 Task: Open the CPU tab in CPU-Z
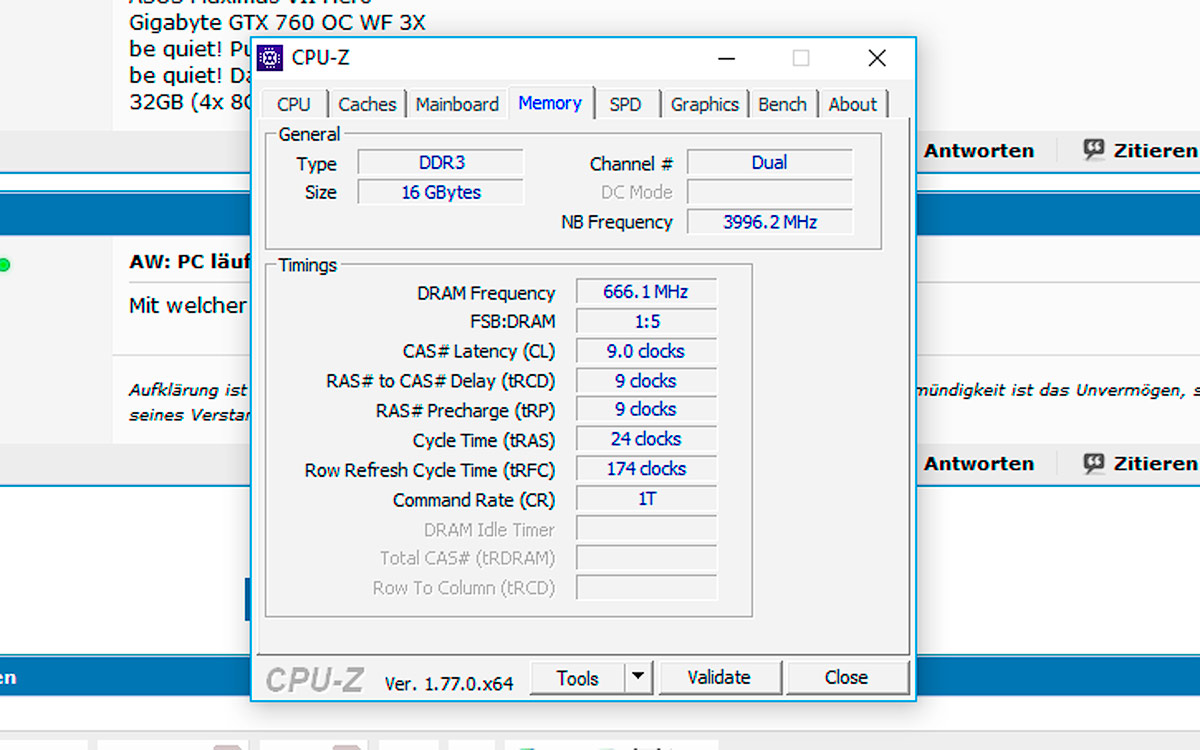click(x=294, y=104)
